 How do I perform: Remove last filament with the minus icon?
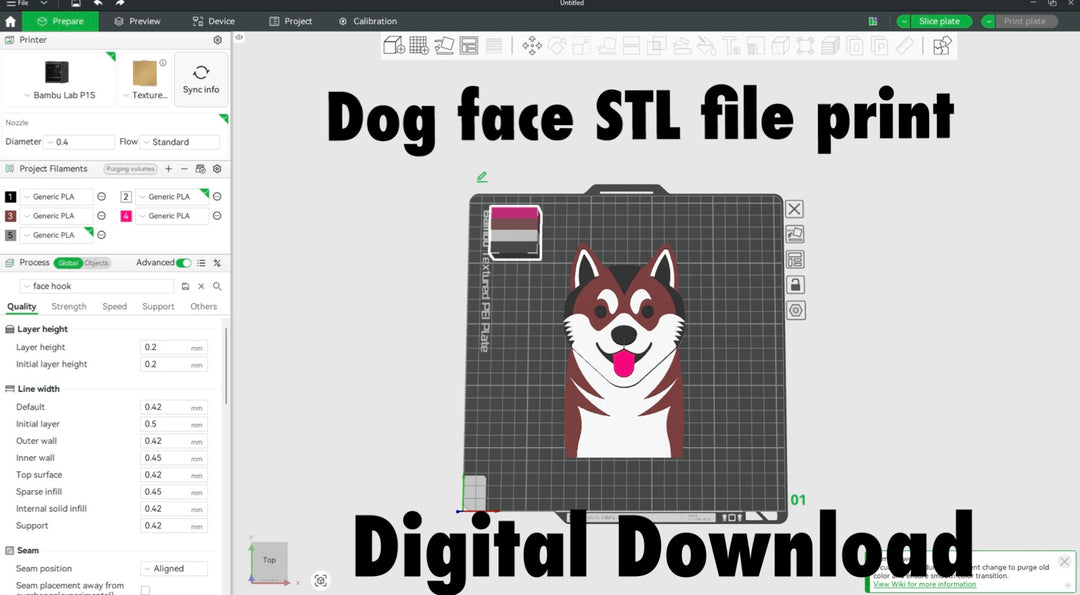[184, 169]
